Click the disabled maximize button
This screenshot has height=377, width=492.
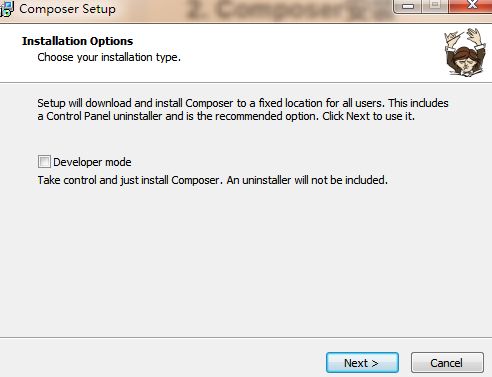pyautogui.click(x=435, y=6)
